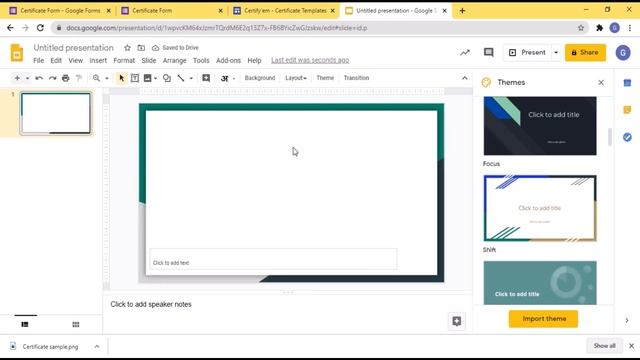The width and height of the screenshot is (640, 360).
Task: Click the Background toolbar button
Action: click(x=260, y=78)
